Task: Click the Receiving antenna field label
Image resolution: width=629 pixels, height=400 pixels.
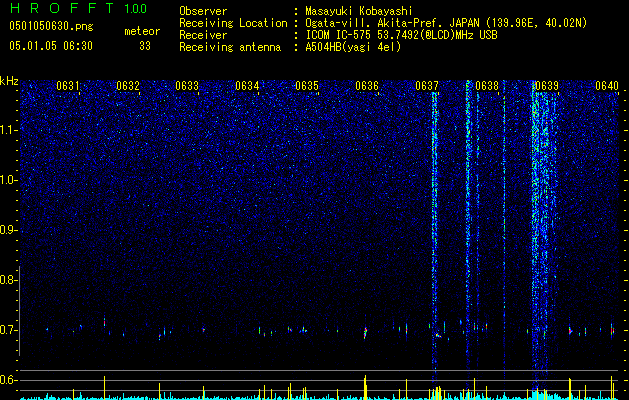Action: click(230, 47)
